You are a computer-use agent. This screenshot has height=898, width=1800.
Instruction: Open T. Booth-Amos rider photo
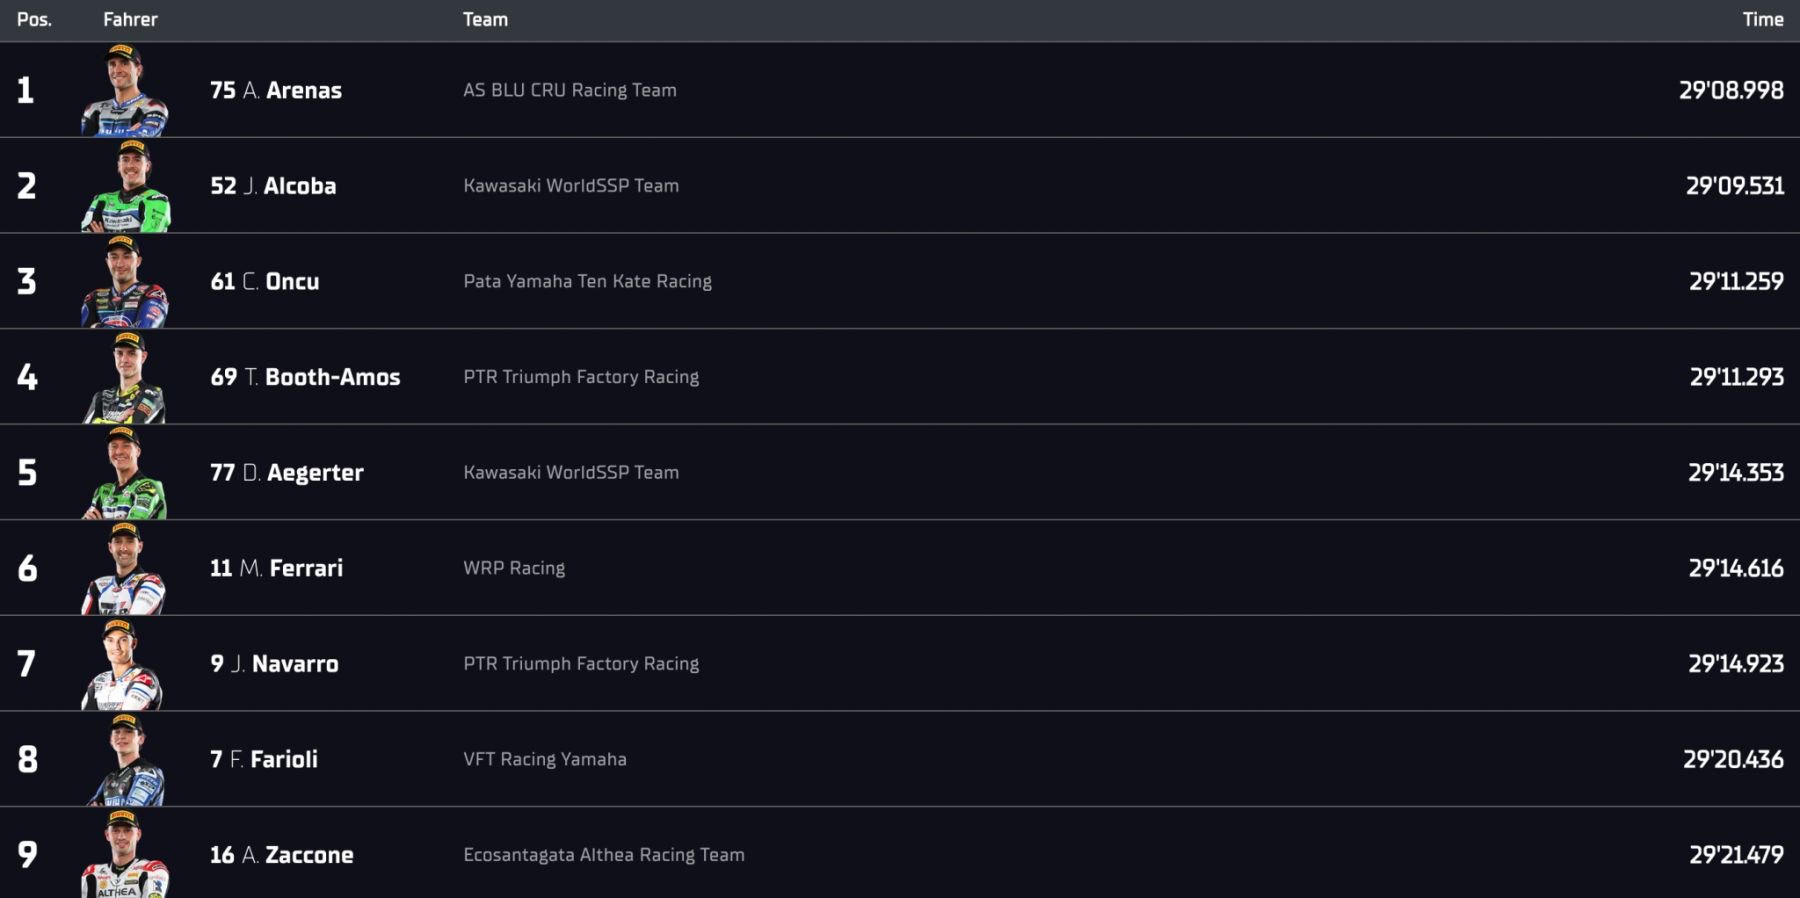point(125,377)
